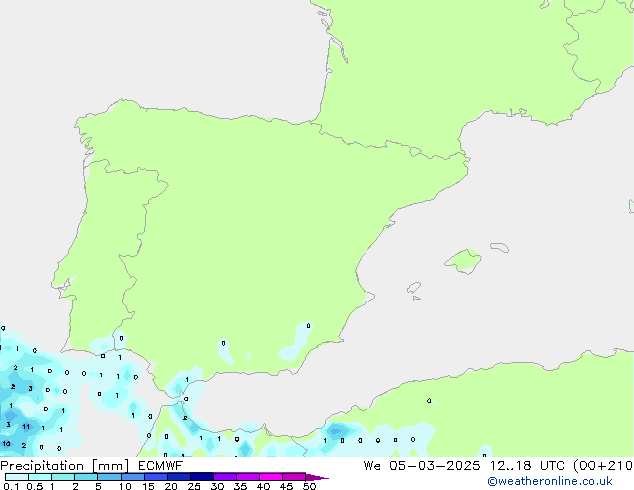Screen dimensions: 634x490
Task: Click the '35' label on the legend scale
Action: [240, 486]
